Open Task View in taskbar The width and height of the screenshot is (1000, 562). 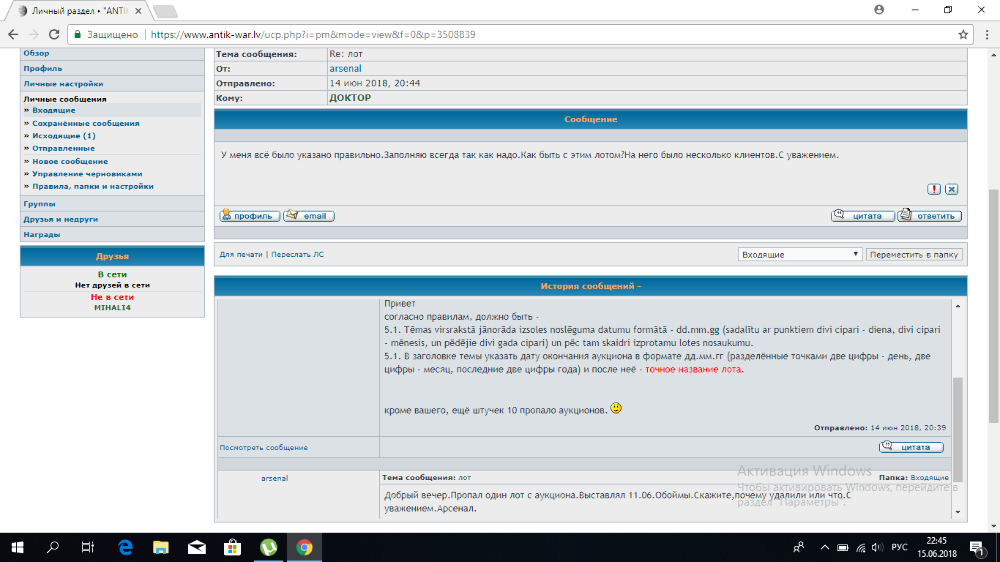coord(88,547)
